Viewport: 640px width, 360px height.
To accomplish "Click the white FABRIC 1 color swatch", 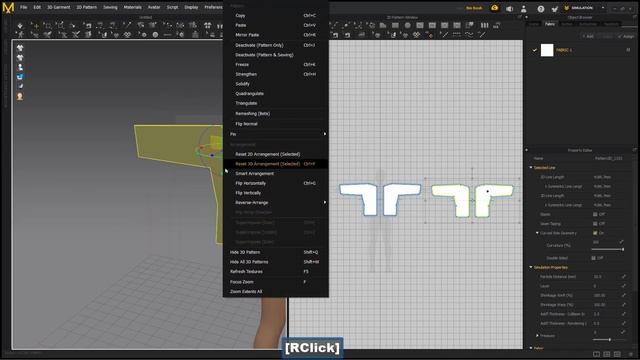I will pyautogui.click(x=547, y=50).
